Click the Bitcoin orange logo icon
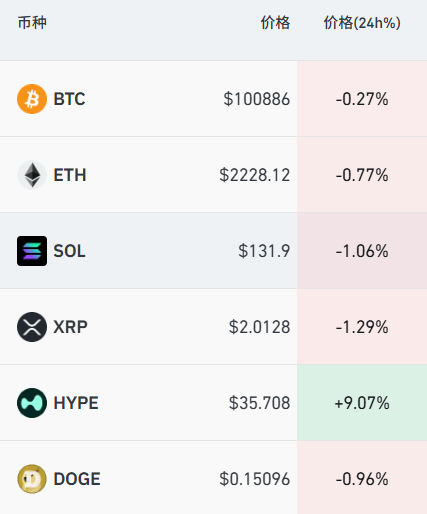This screenshot has width=427, height=514. (32, 99)
